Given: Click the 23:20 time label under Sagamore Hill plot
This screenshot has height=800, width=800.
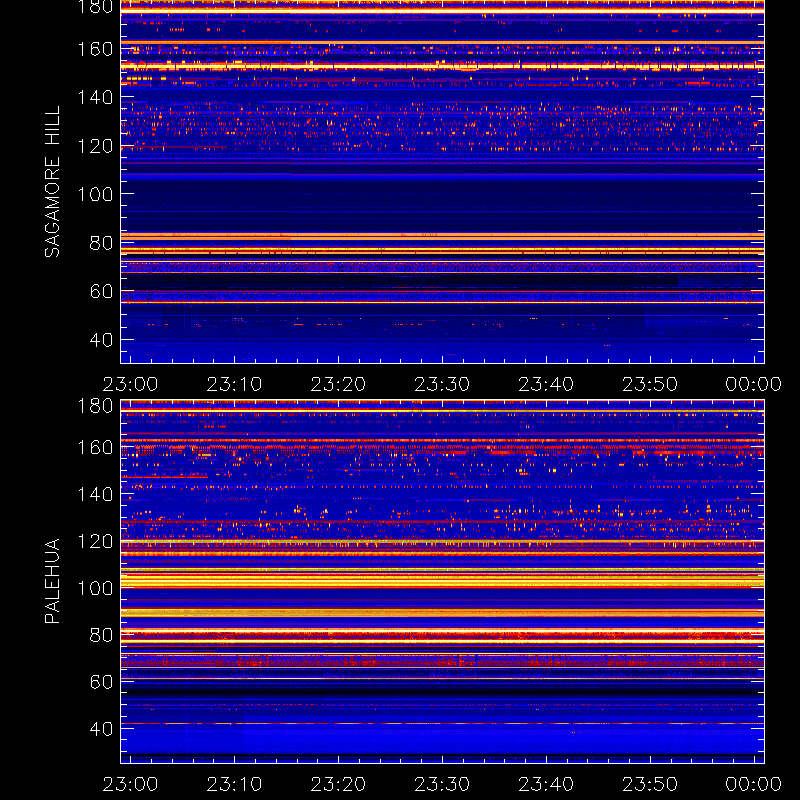Looking at the screenshot, I should 338,384.
